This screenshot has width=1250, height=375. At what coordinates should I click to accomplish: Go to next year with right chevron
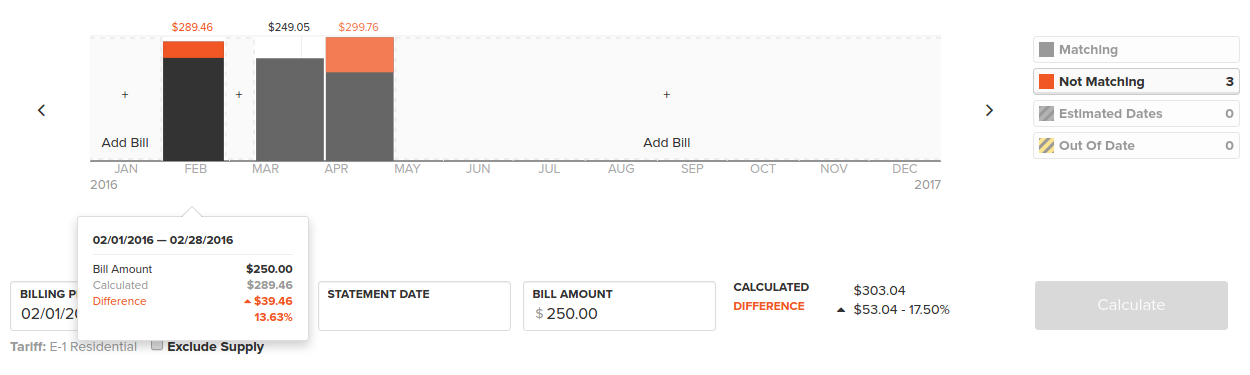click(x=989, y=110)
